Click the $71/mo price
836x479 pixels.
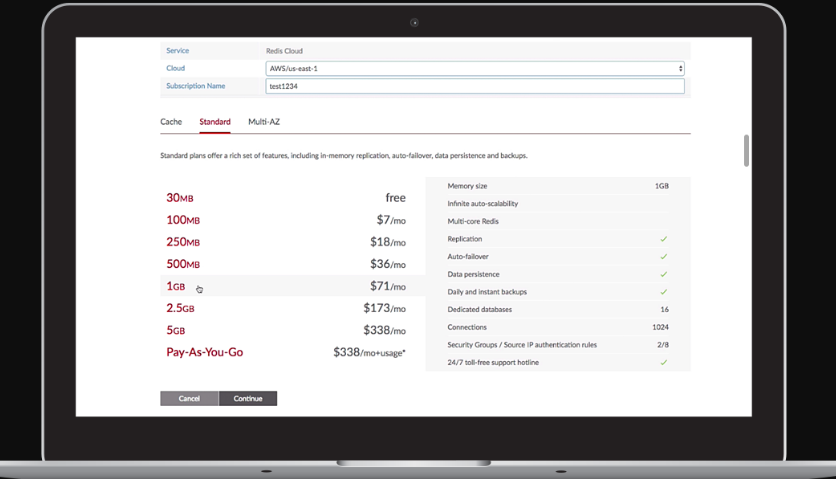click(x=388, y=286)
